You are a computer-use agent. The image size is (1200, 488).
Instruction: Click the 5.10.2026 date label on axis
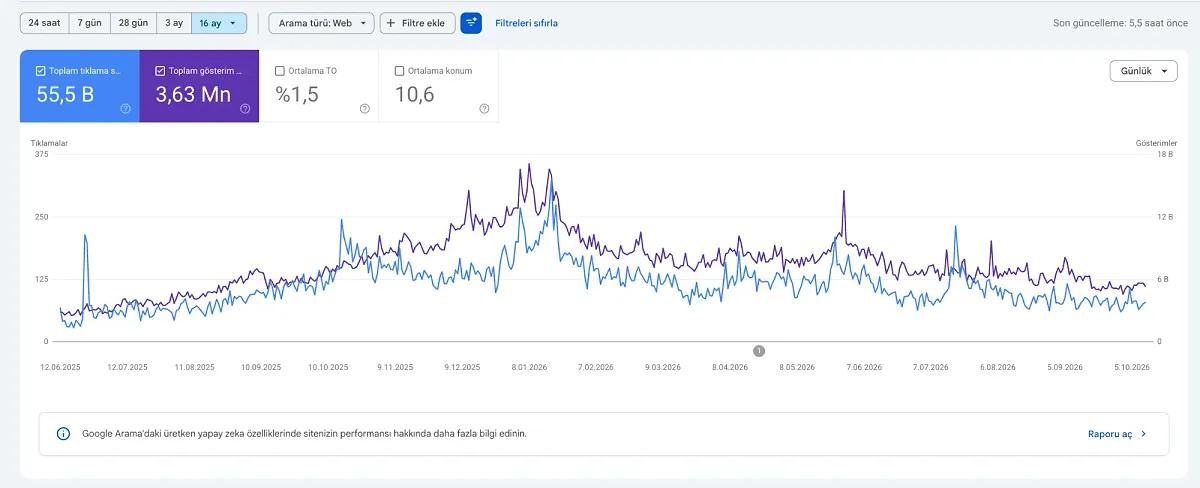(1130, 367)
